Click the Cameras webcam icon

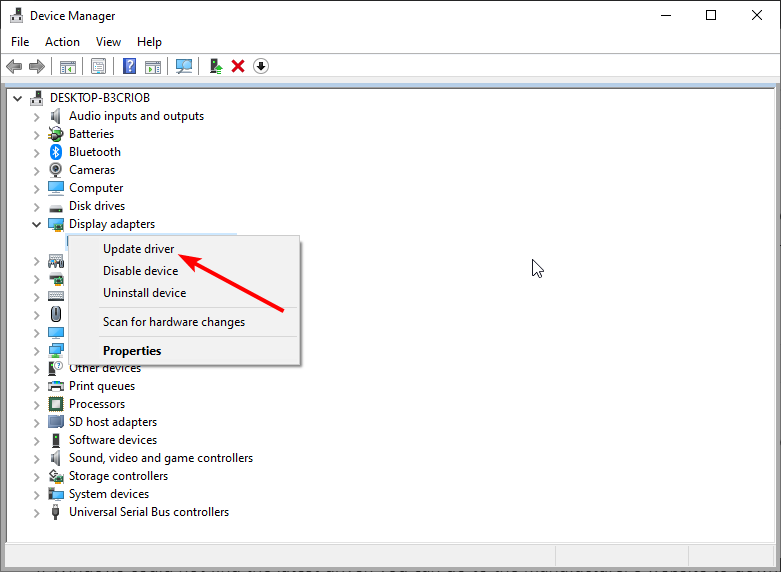pyautogui.click(x=56, y=170)
